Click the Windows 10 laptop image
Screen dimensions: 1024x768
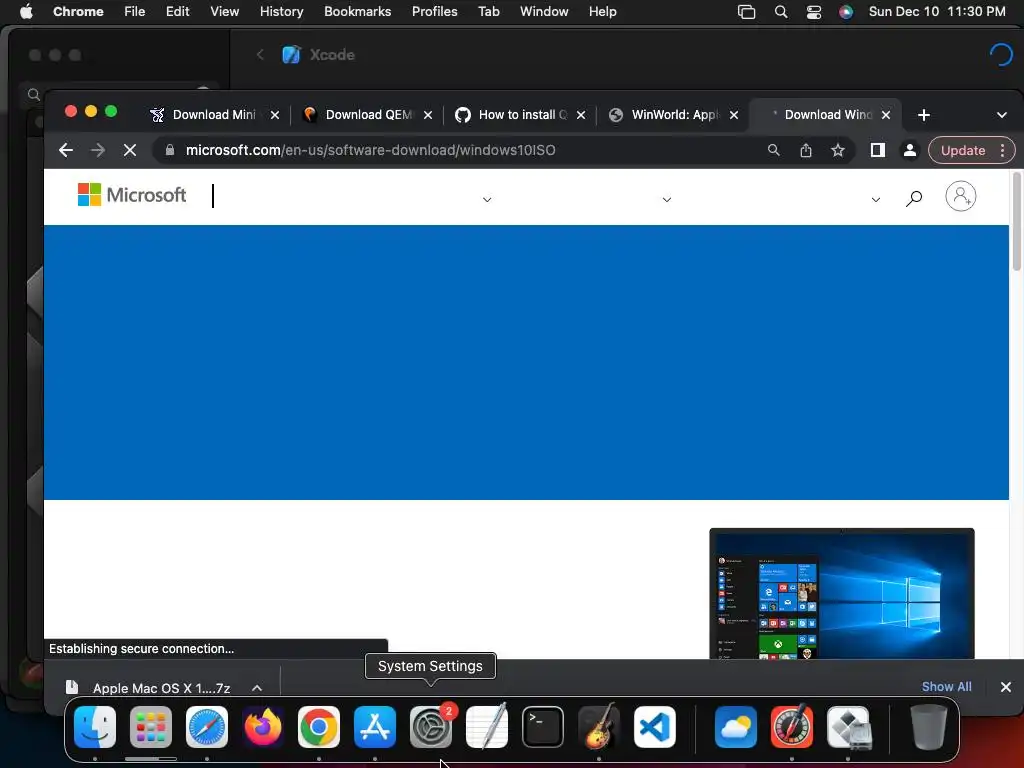coord(842,593)
